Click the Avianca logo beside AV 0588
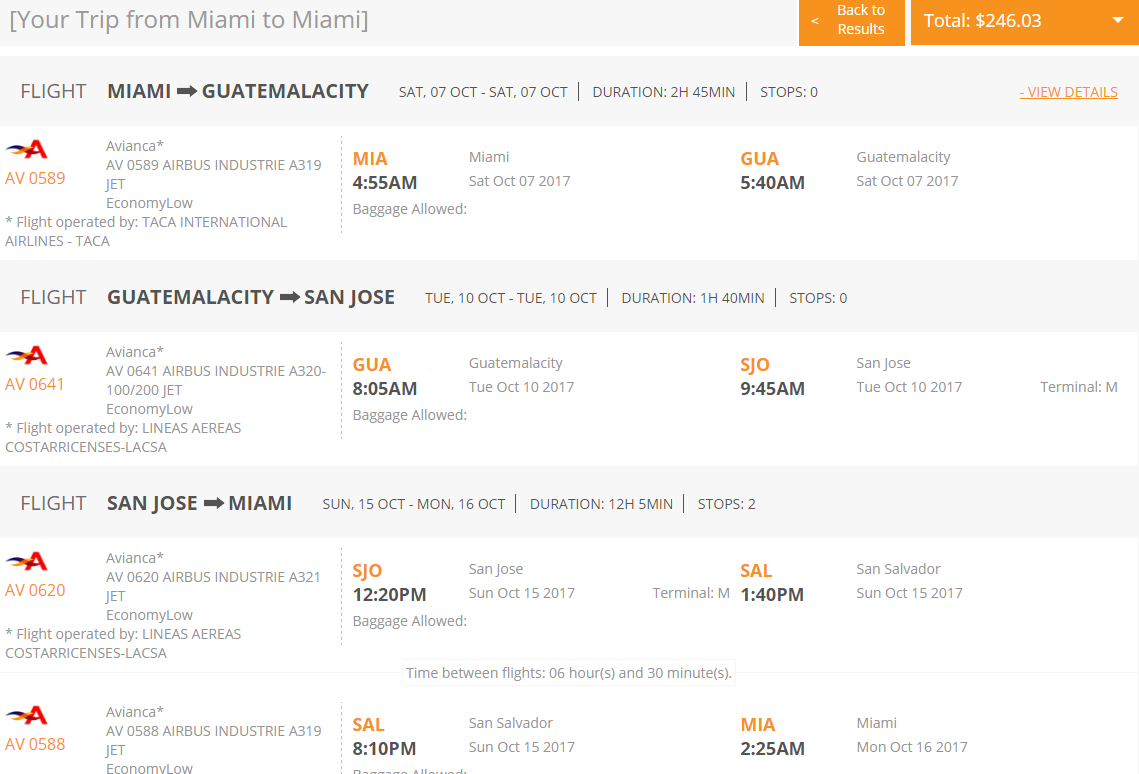This screenshot has width=1139, height=774. (x=27, y=715)
